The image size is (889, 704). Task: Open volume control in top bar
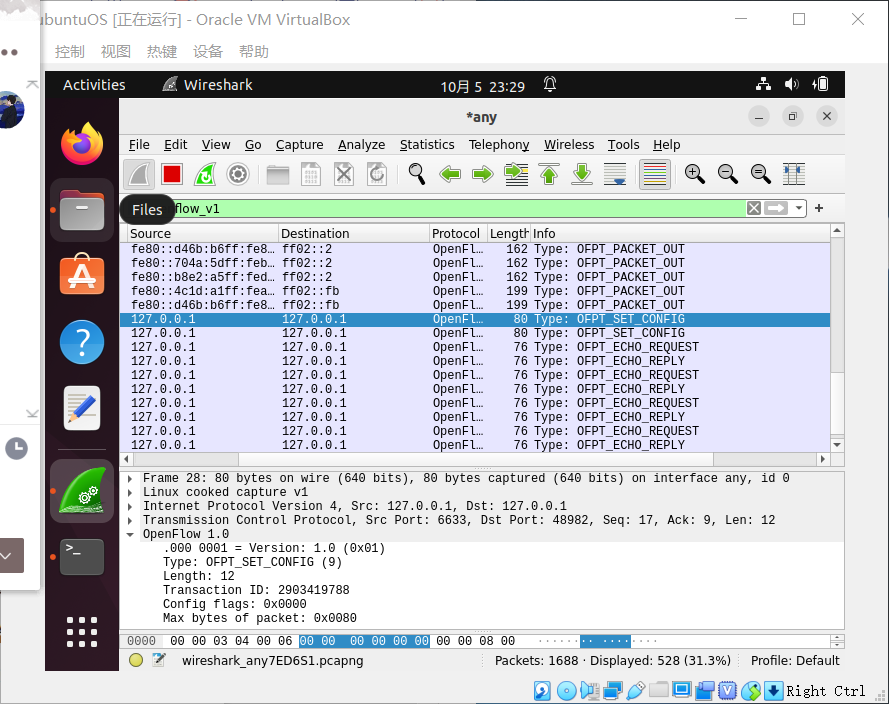tap(791, 84)
